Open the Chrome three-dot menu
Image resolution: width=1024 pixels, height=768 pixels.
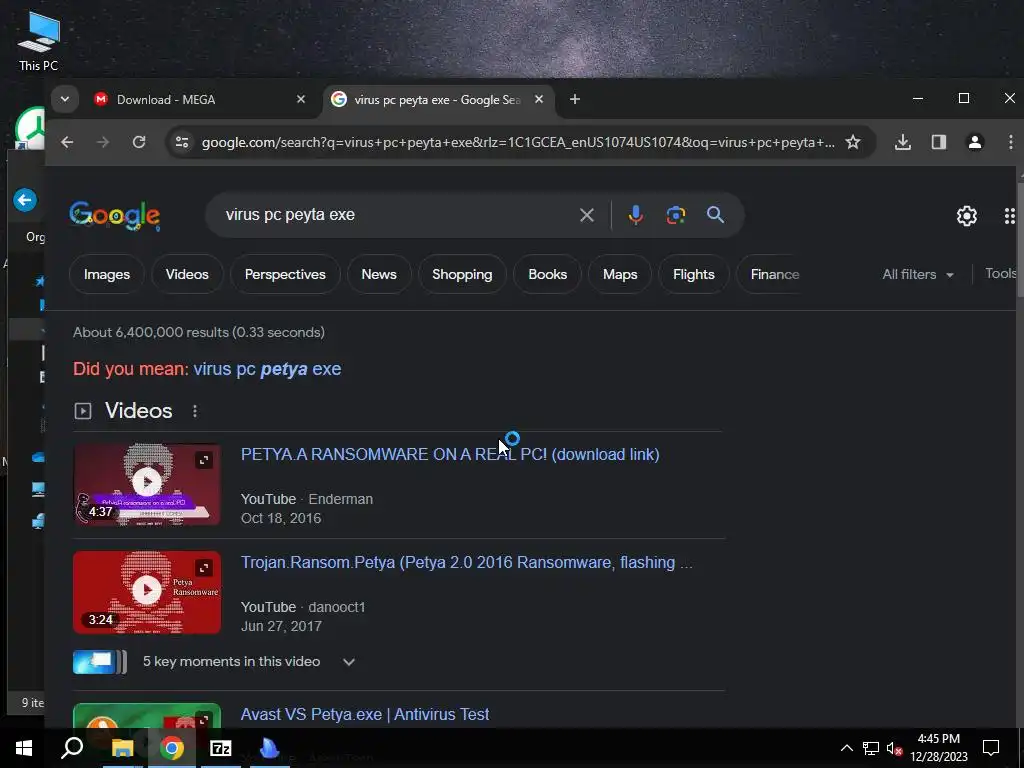pos(1010,142)
